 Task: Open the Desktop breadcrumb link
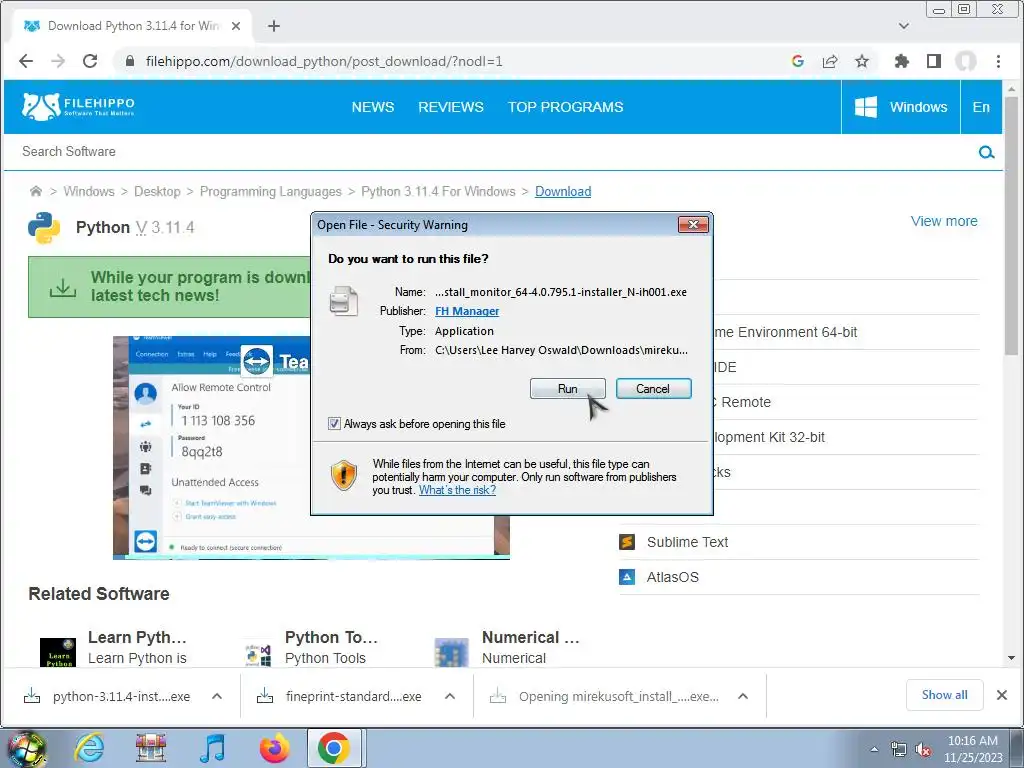(157, 191)
